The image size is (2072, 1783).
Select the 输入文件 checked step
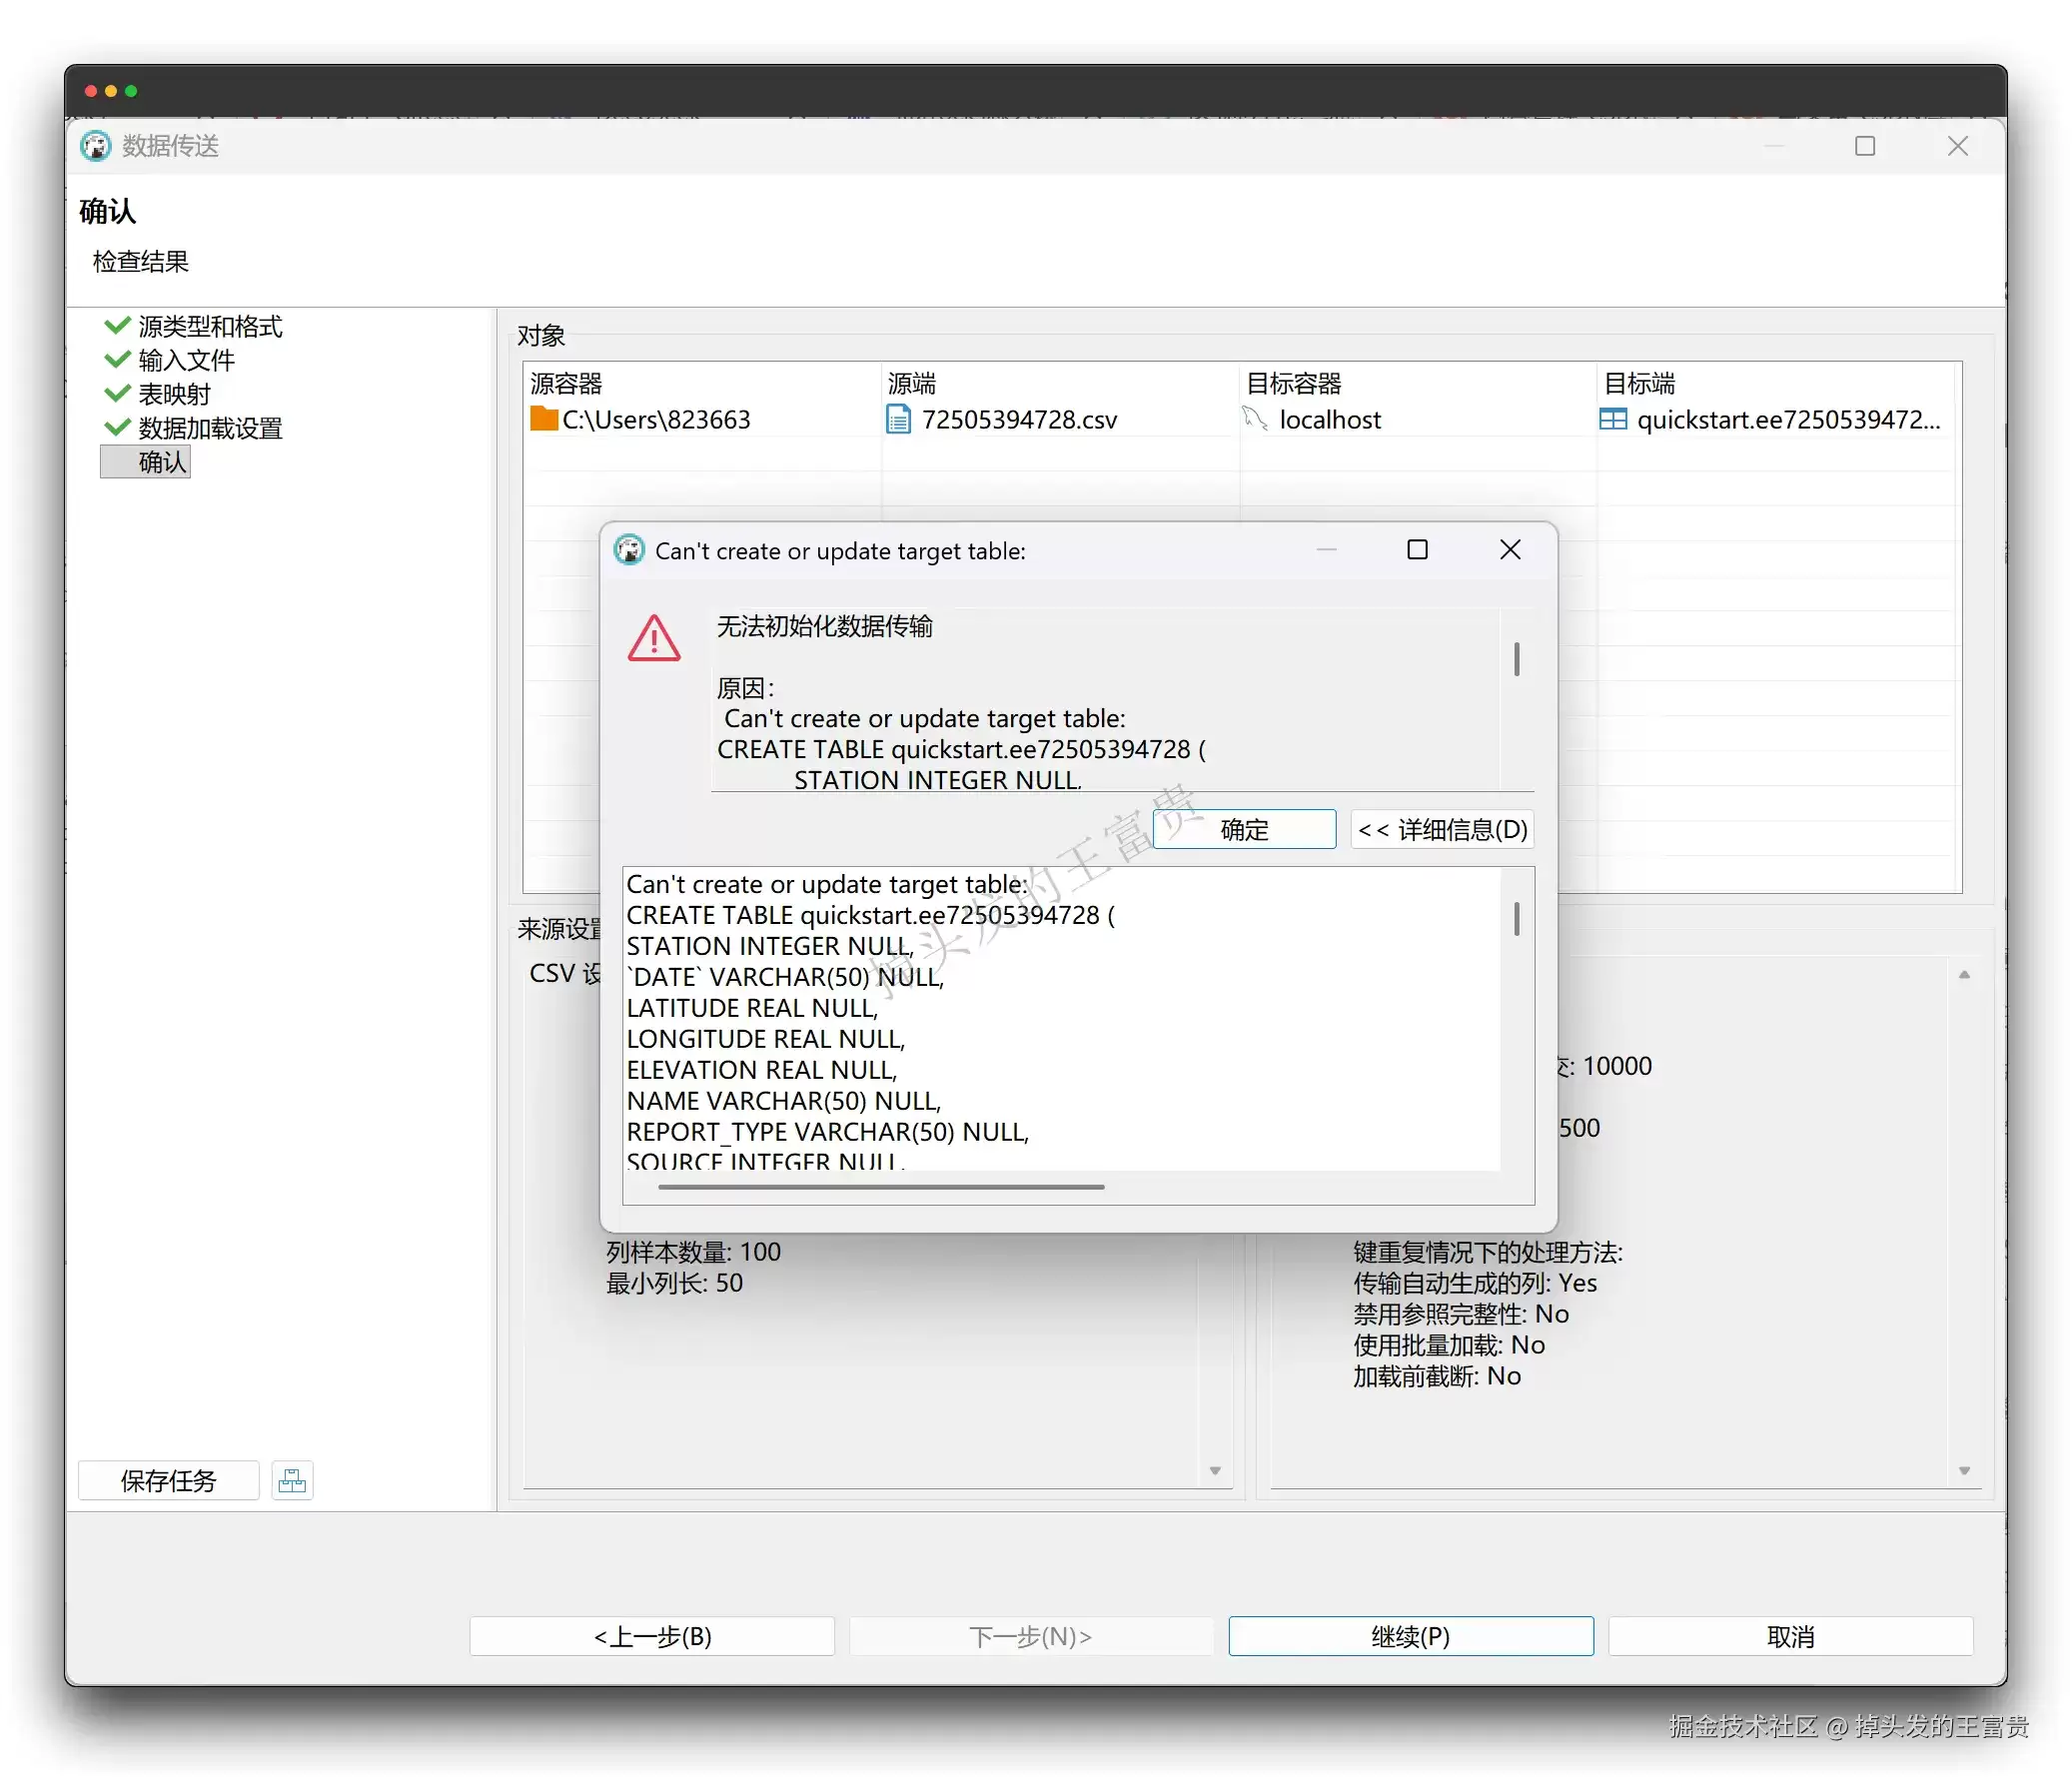(x=169, y=360)
